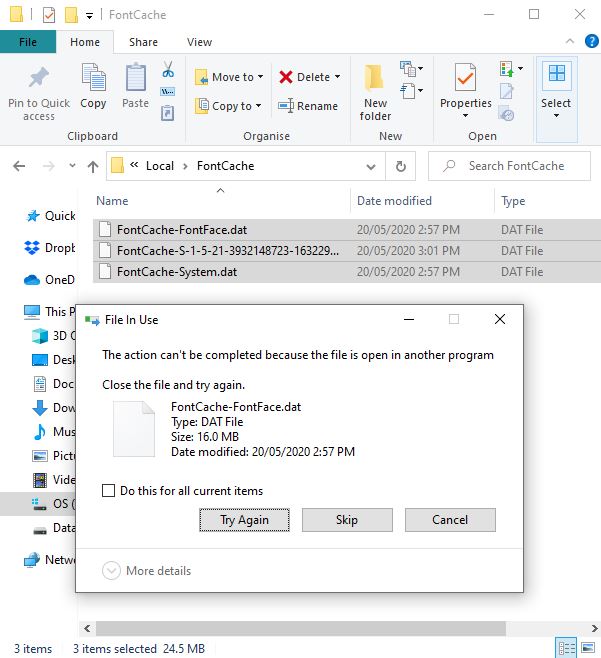Open the Recent locations dropdown

pyautogui.click(x=72, y=166)
